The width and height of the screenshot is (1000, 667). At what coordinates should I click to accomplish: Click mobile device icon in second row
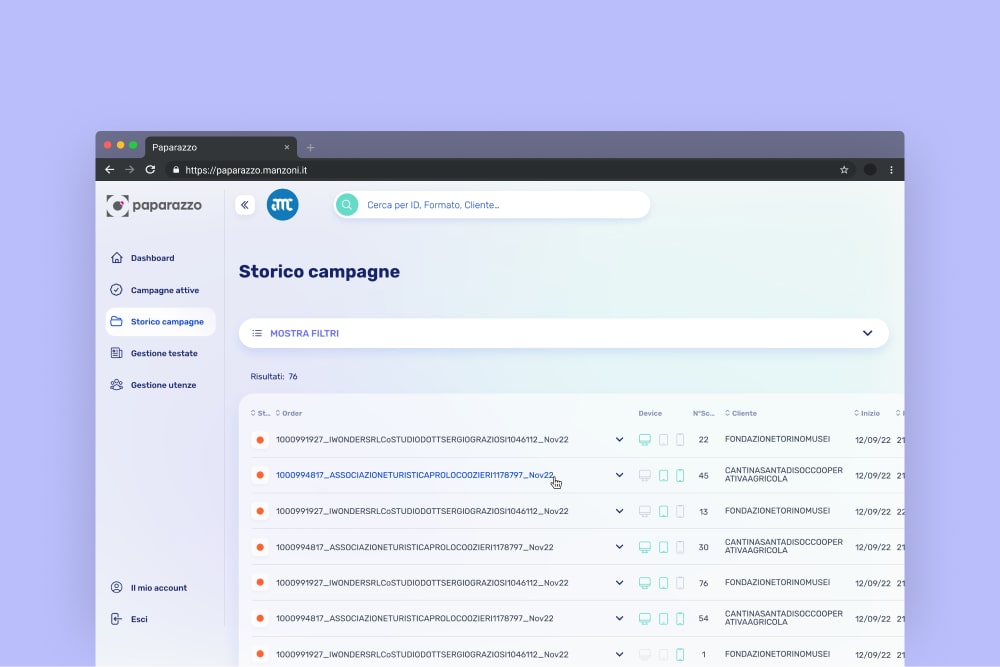pyautogui.click(x=680, y=475)
